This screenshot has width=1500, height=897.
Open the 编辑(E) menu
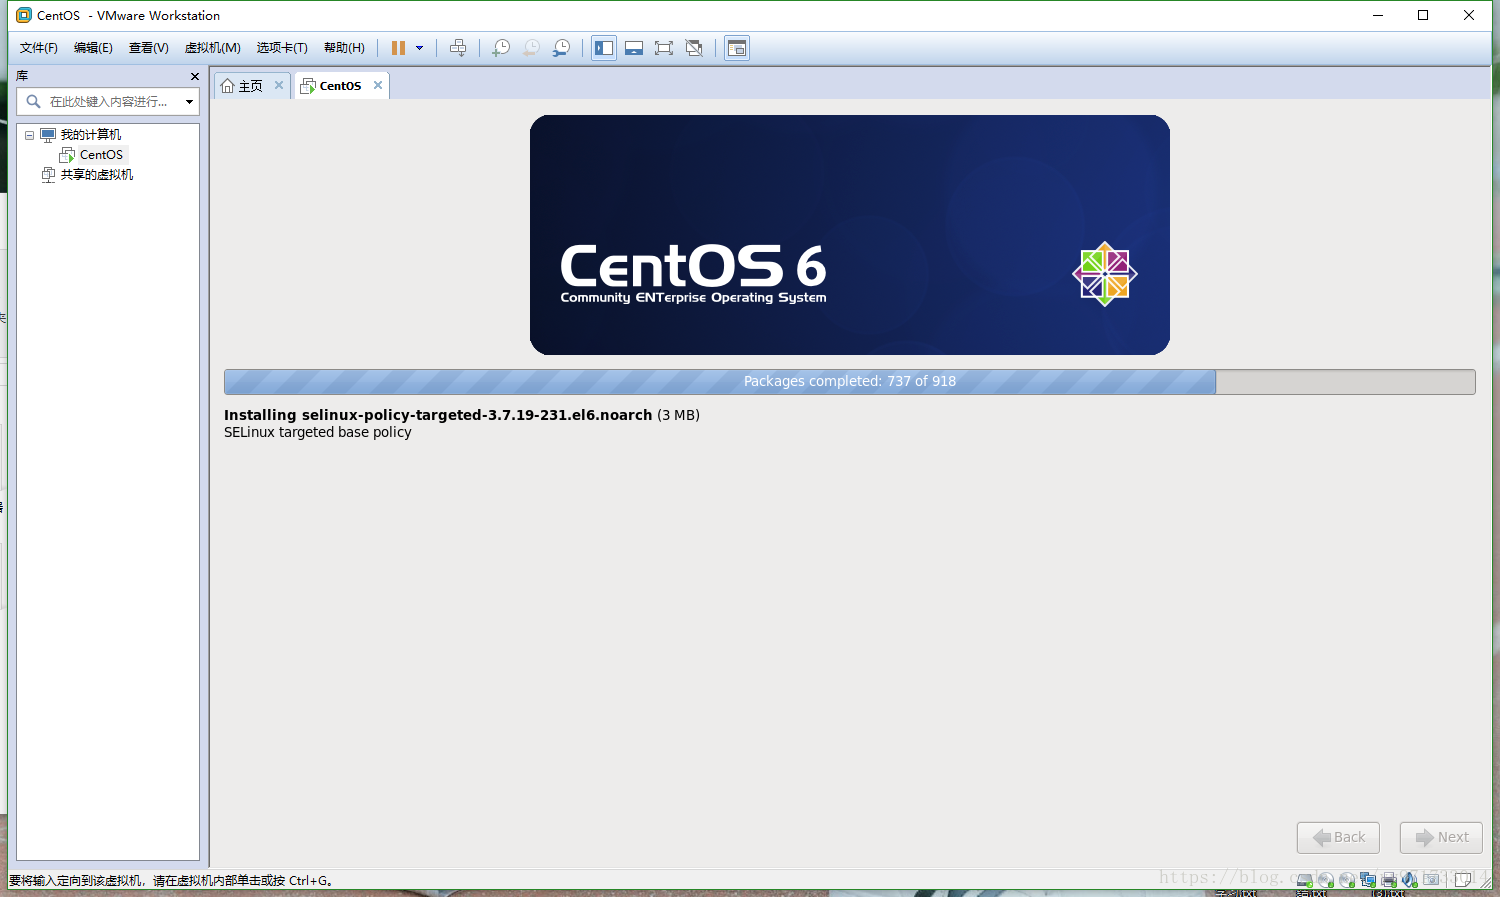[93, 48]
